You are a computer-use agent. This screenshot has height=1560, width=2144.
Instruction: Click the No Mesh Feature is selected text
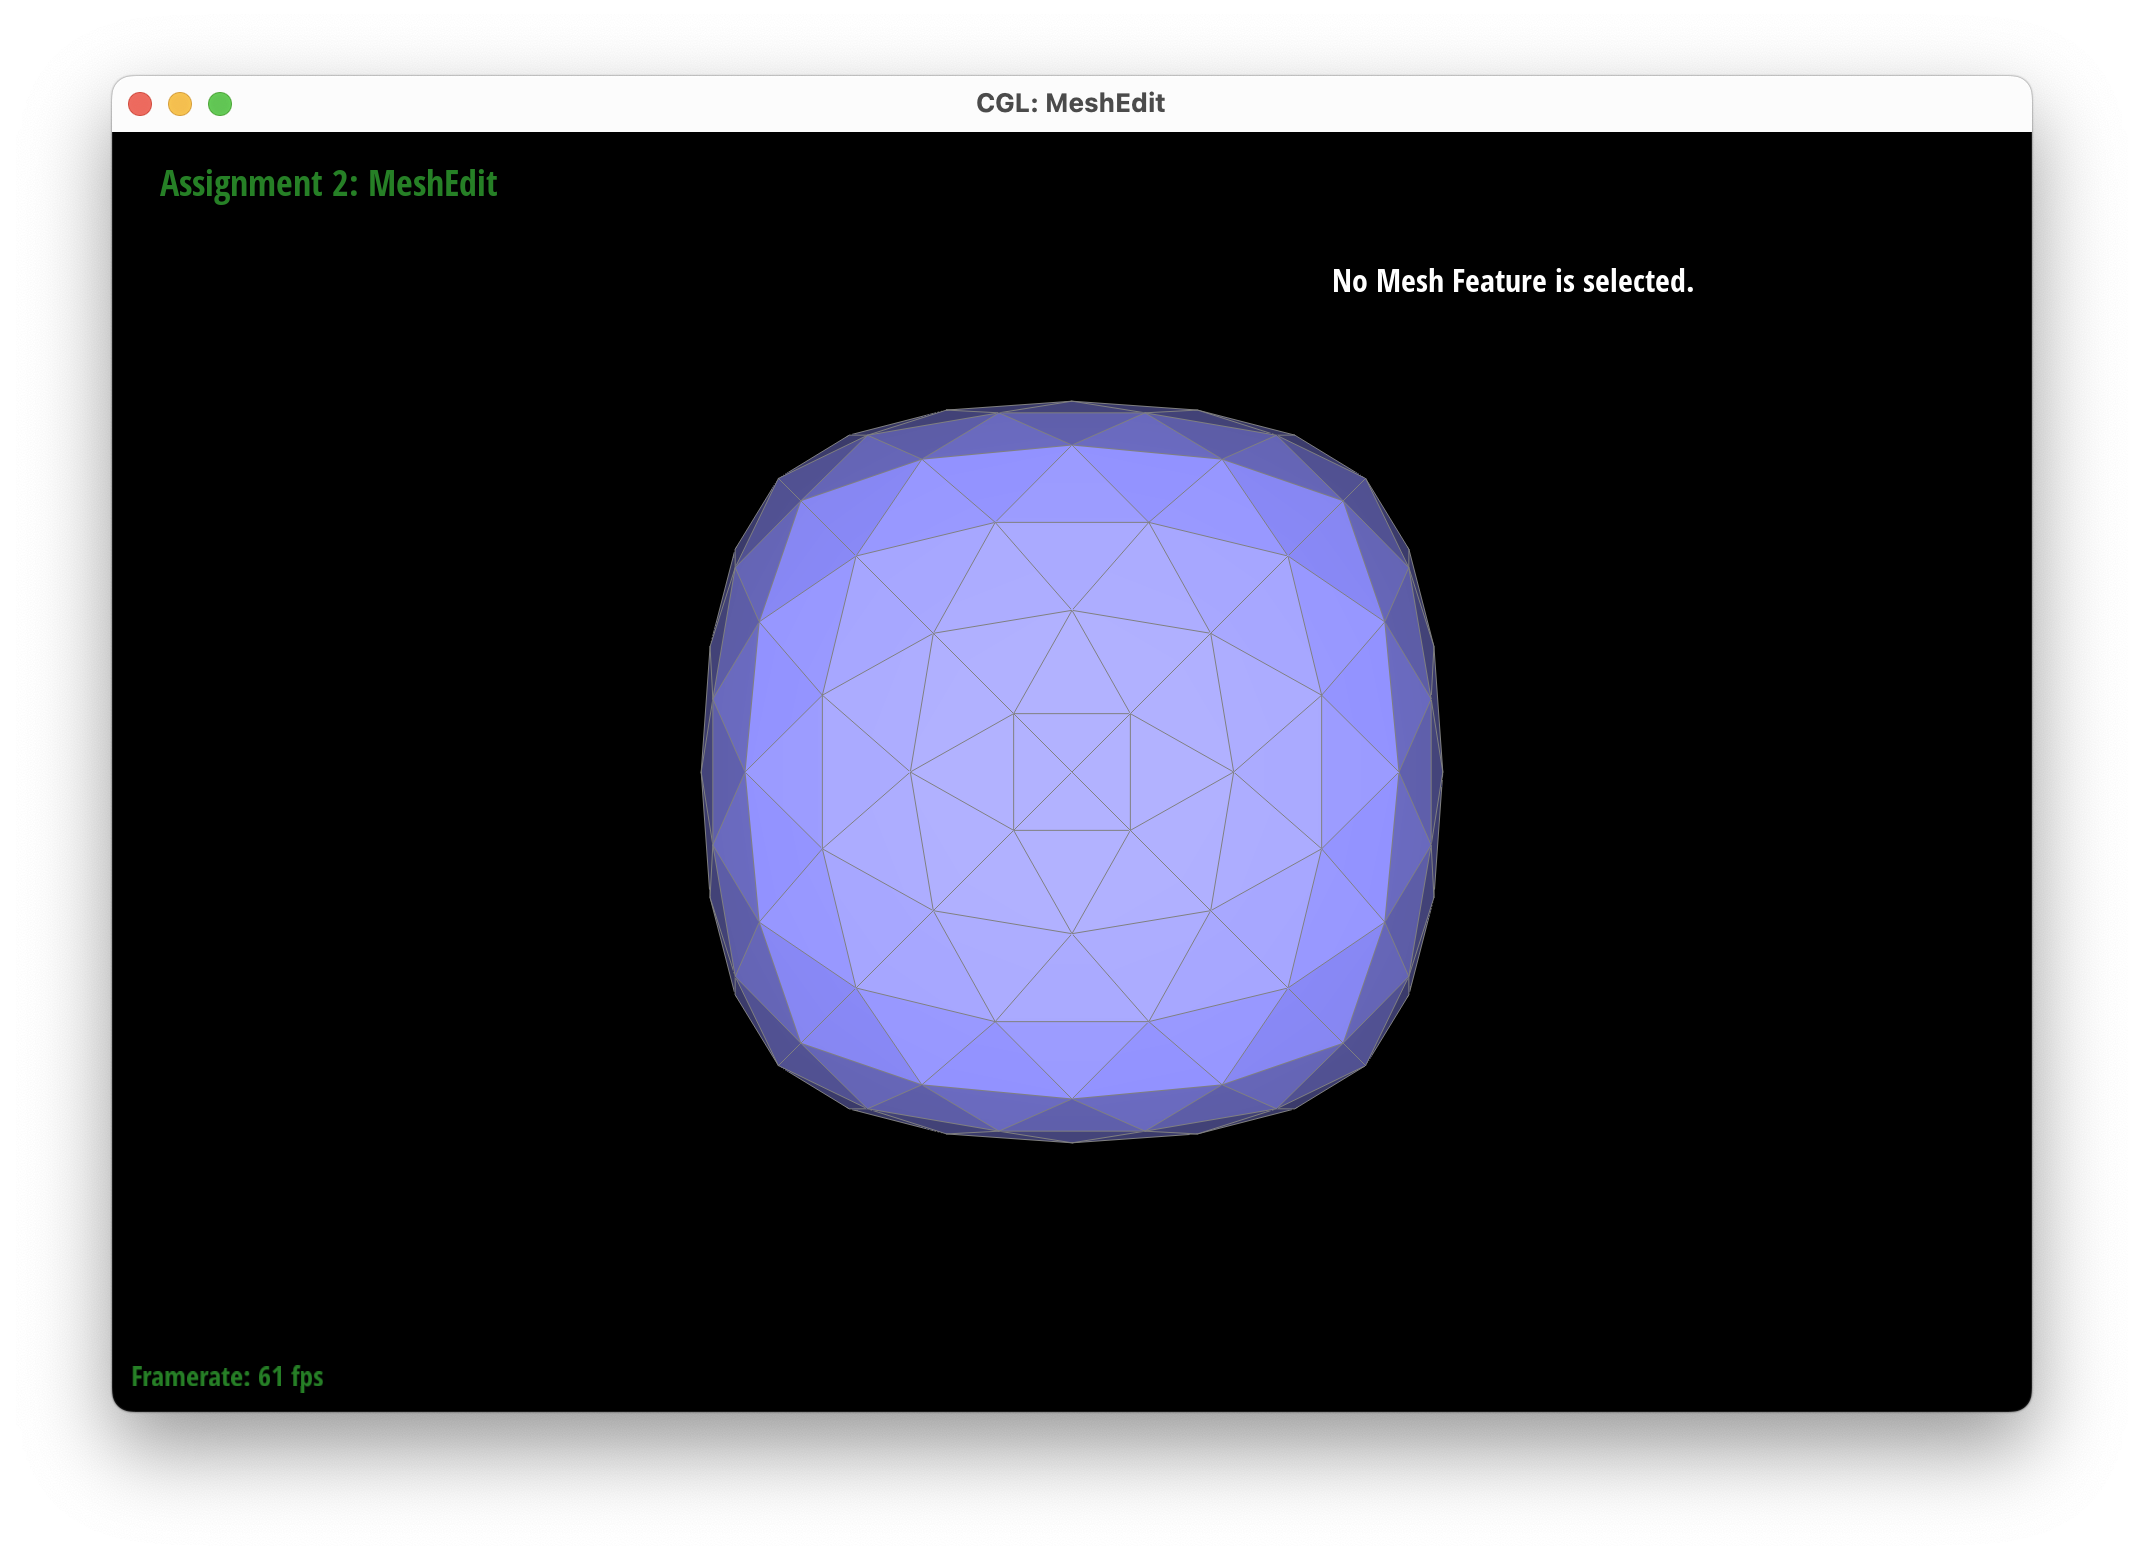point(1513,281)
